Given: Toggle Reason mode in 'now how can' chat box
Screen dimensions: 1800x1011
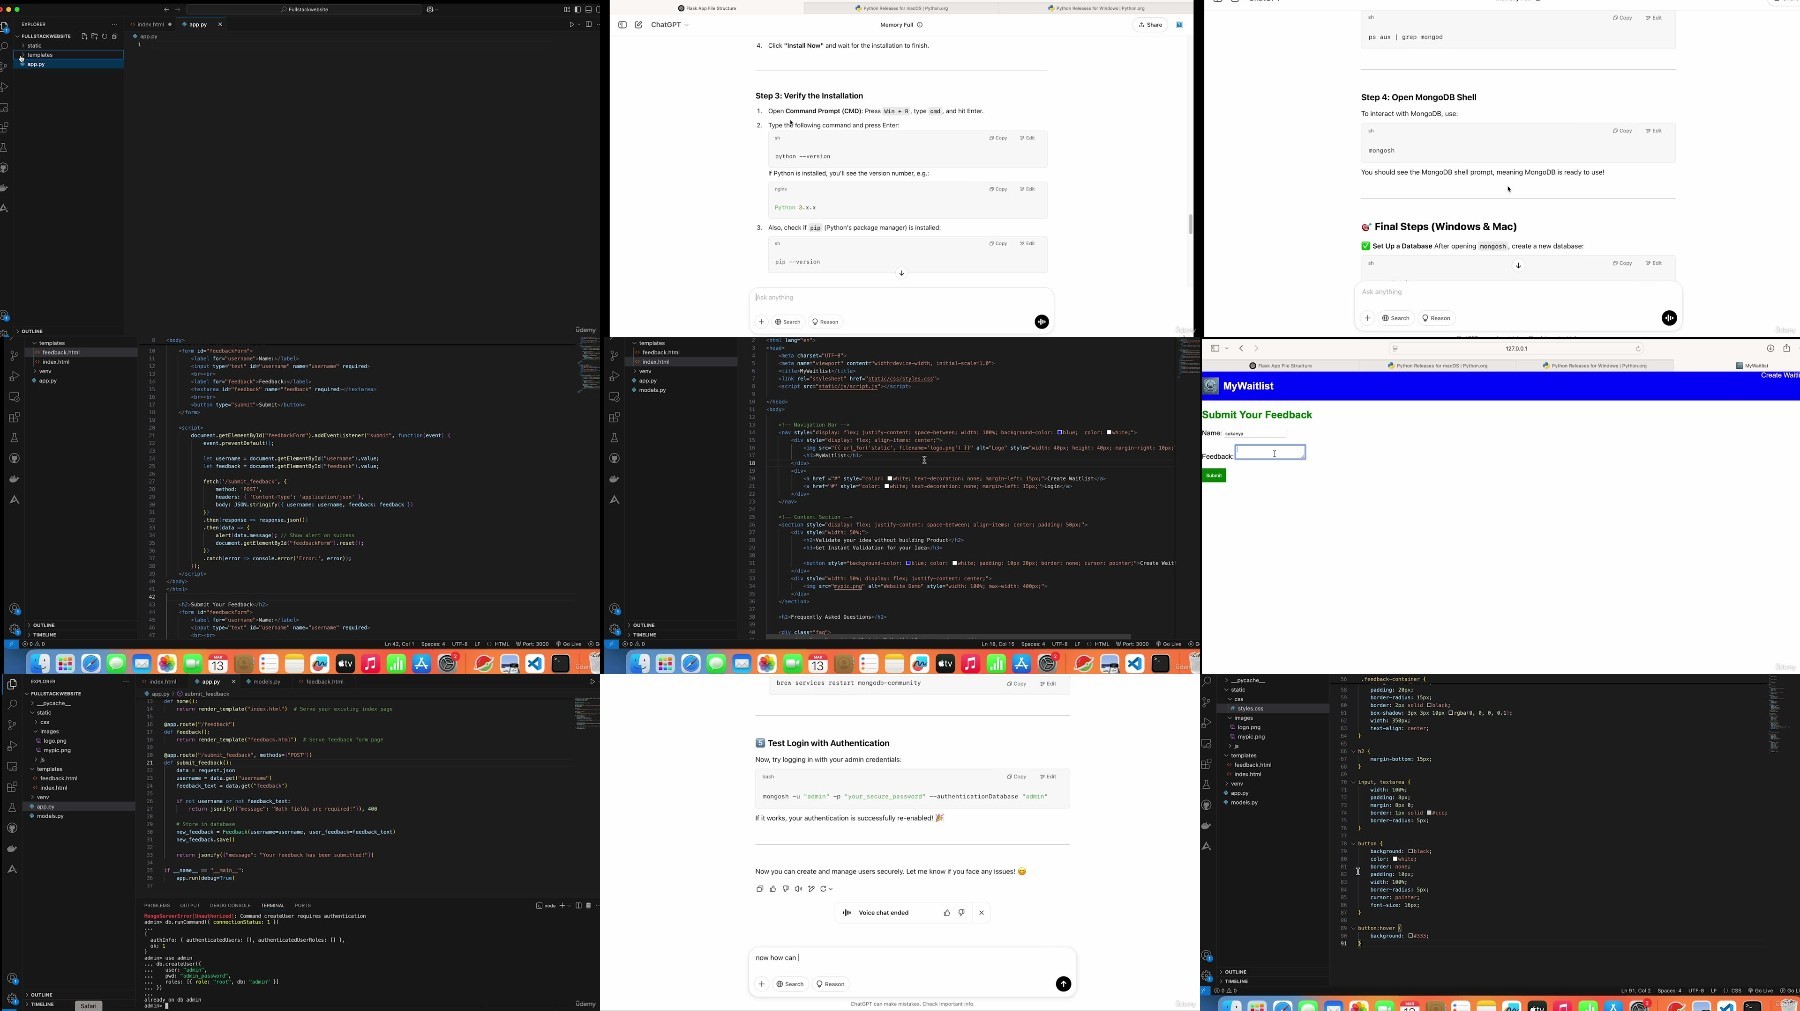Looking at the screenshot, I should tap(830, 984).
